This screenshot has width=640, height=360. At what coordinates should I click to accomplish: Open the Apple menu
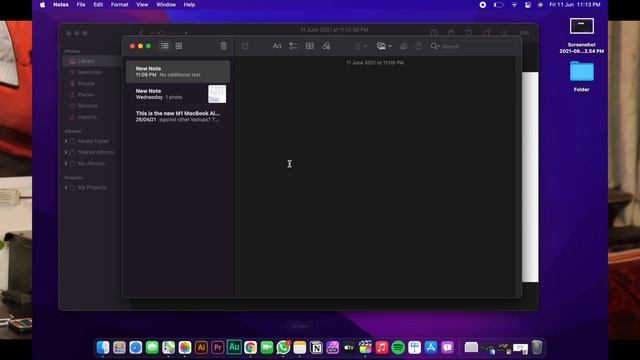pyautogui.click(x=42, y=5)
